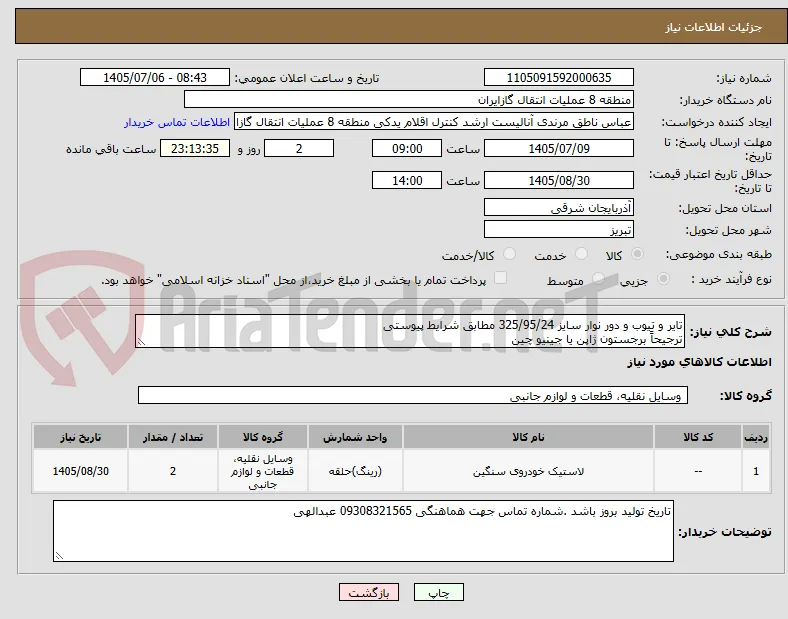Toggle the اسناد خزانه اسلامی payment checkbox
This screenshot has width=788, height=619.
pyautogui.click(x=501, y=278)
